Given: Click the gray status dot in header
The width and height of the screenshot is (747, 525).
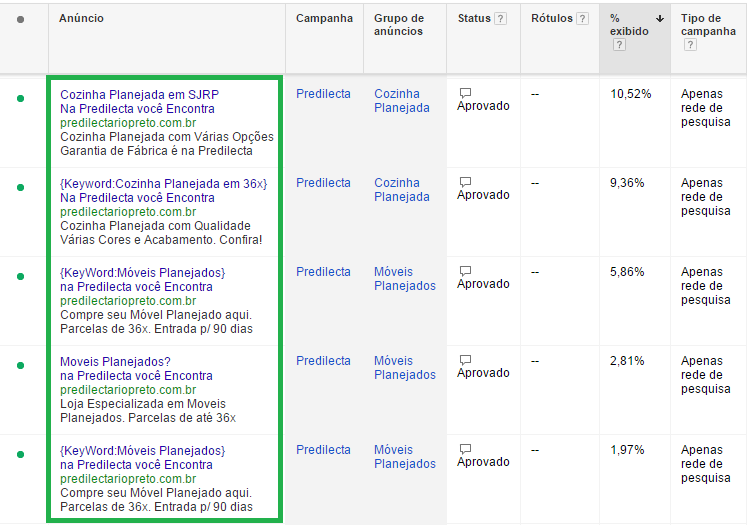Looking at the screenshot, I should tap(20, 20).
